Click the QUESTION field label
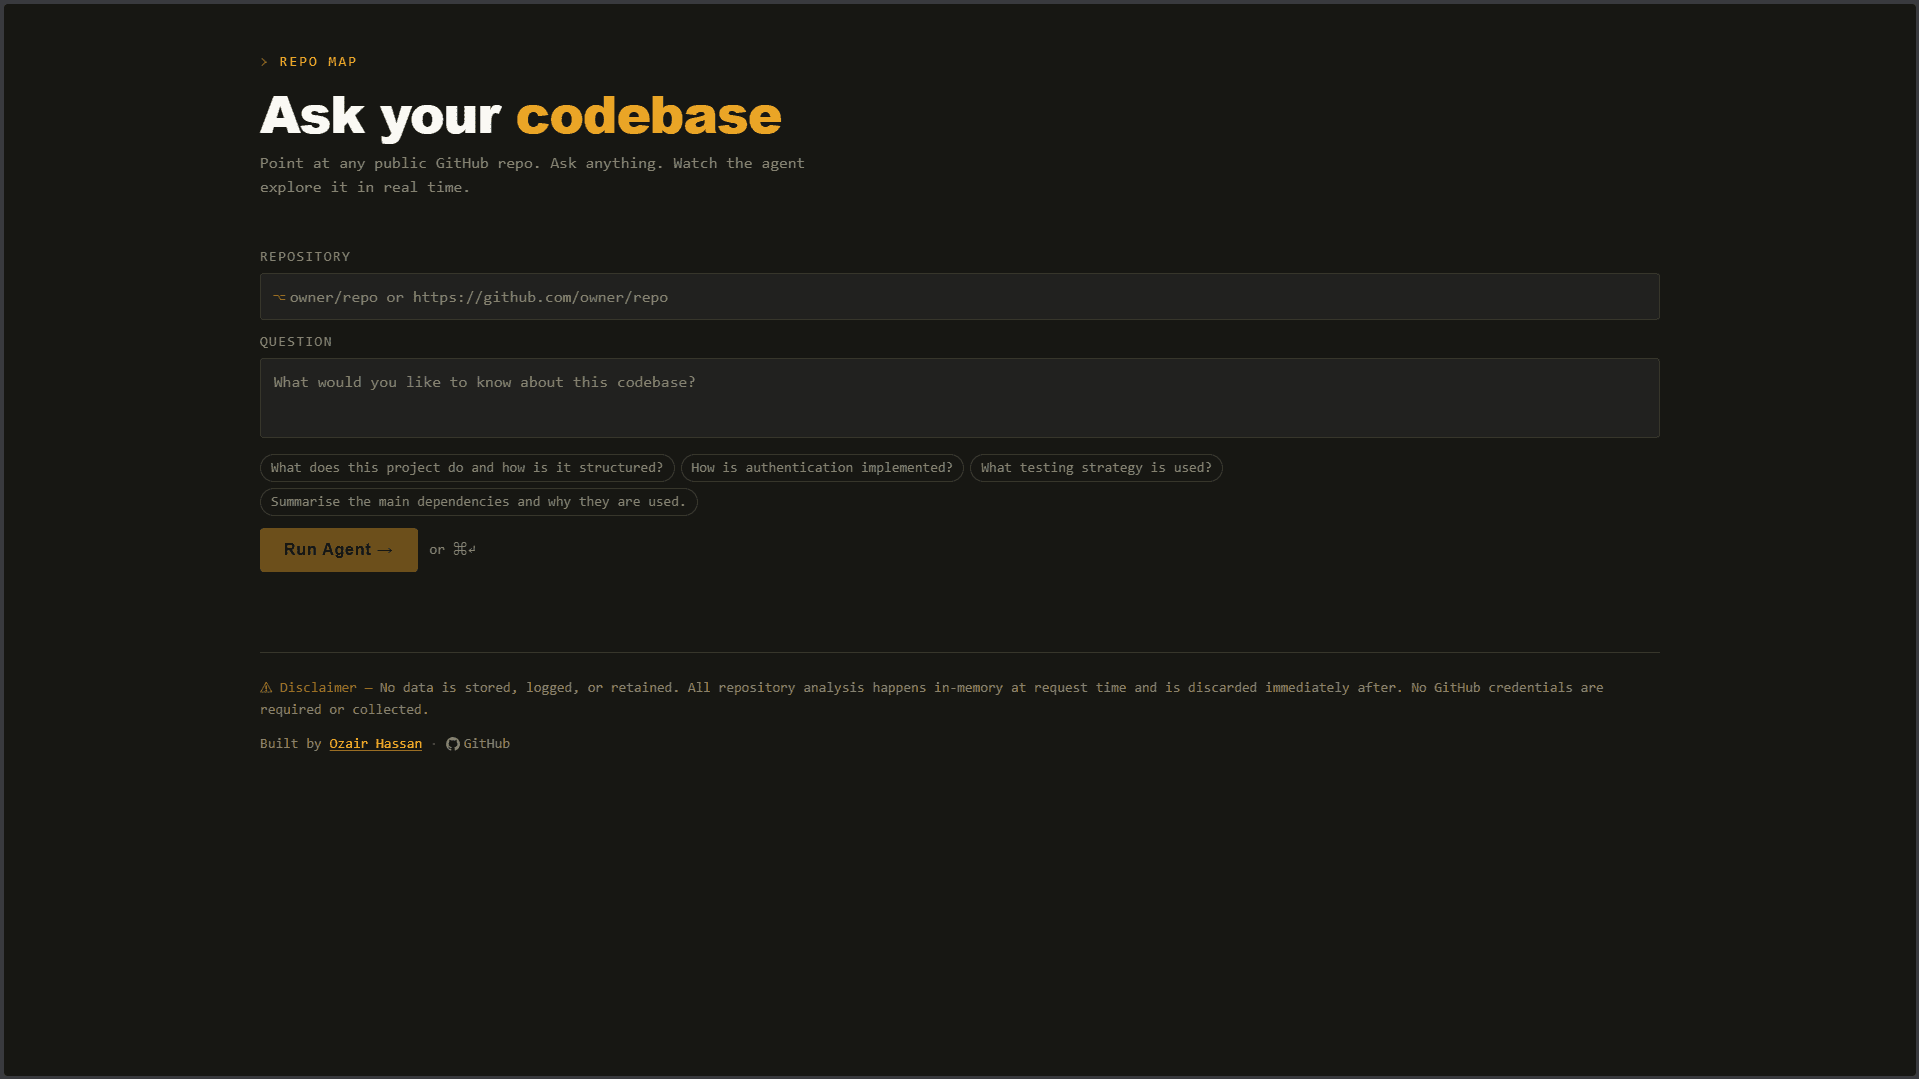 pos(296,342)
